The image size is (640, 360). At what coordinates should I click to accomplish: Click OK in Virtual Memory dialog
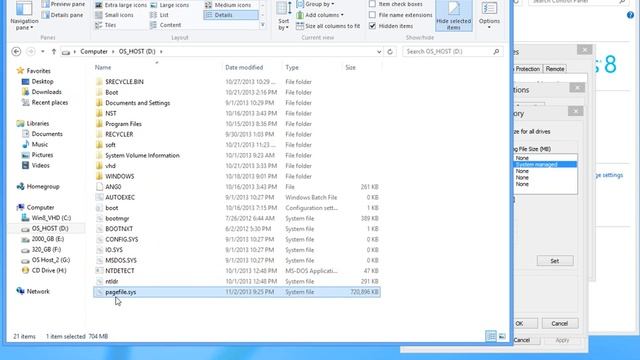point(524,324)
